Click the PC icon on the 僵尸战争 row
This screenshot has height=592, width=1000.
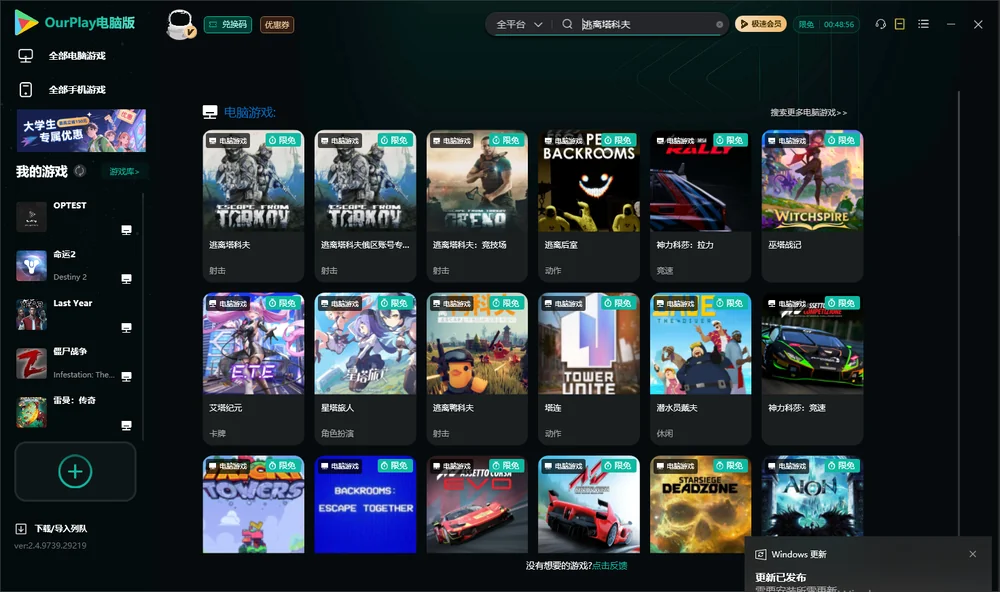[x=126, y=376]
